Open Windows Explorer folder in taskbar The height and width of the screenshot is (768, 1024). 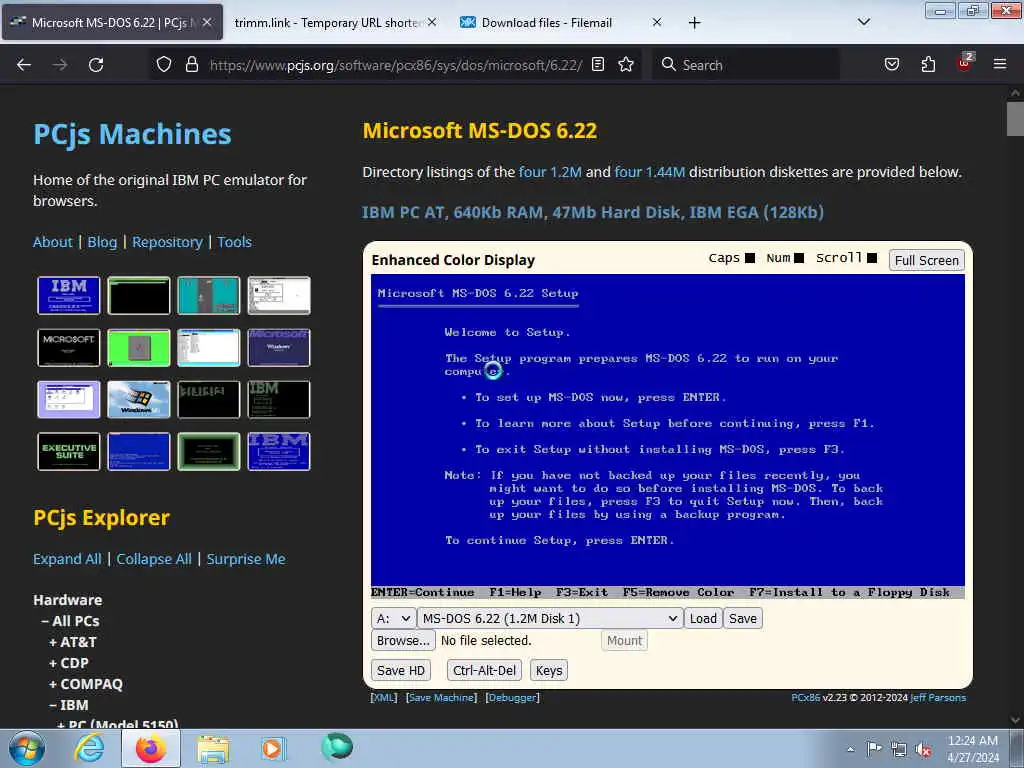(213, 748)
